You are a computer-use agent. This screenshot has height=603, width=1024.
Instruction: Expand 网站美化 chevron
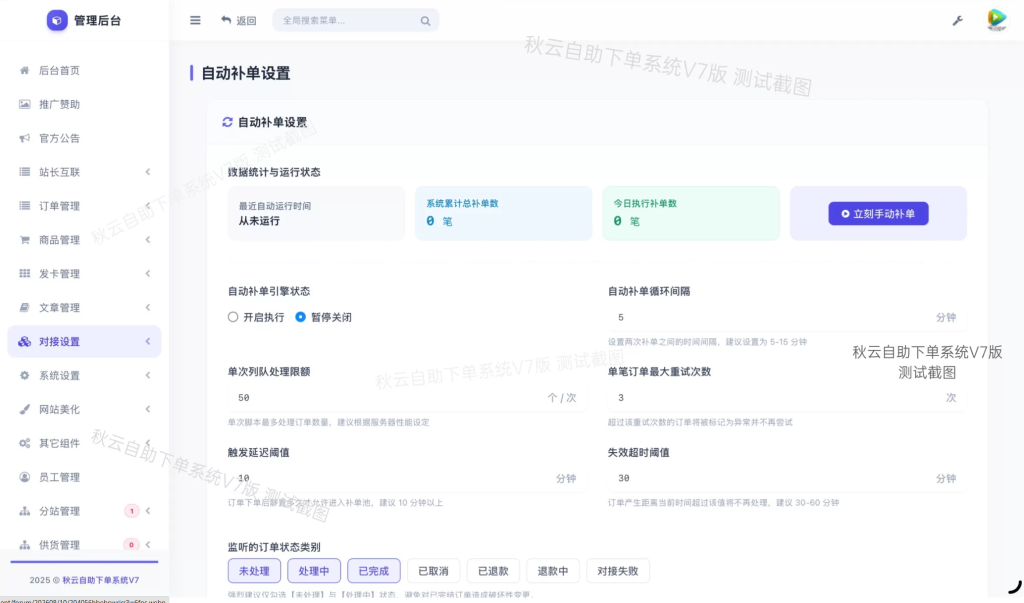click(x=148, y=409)
